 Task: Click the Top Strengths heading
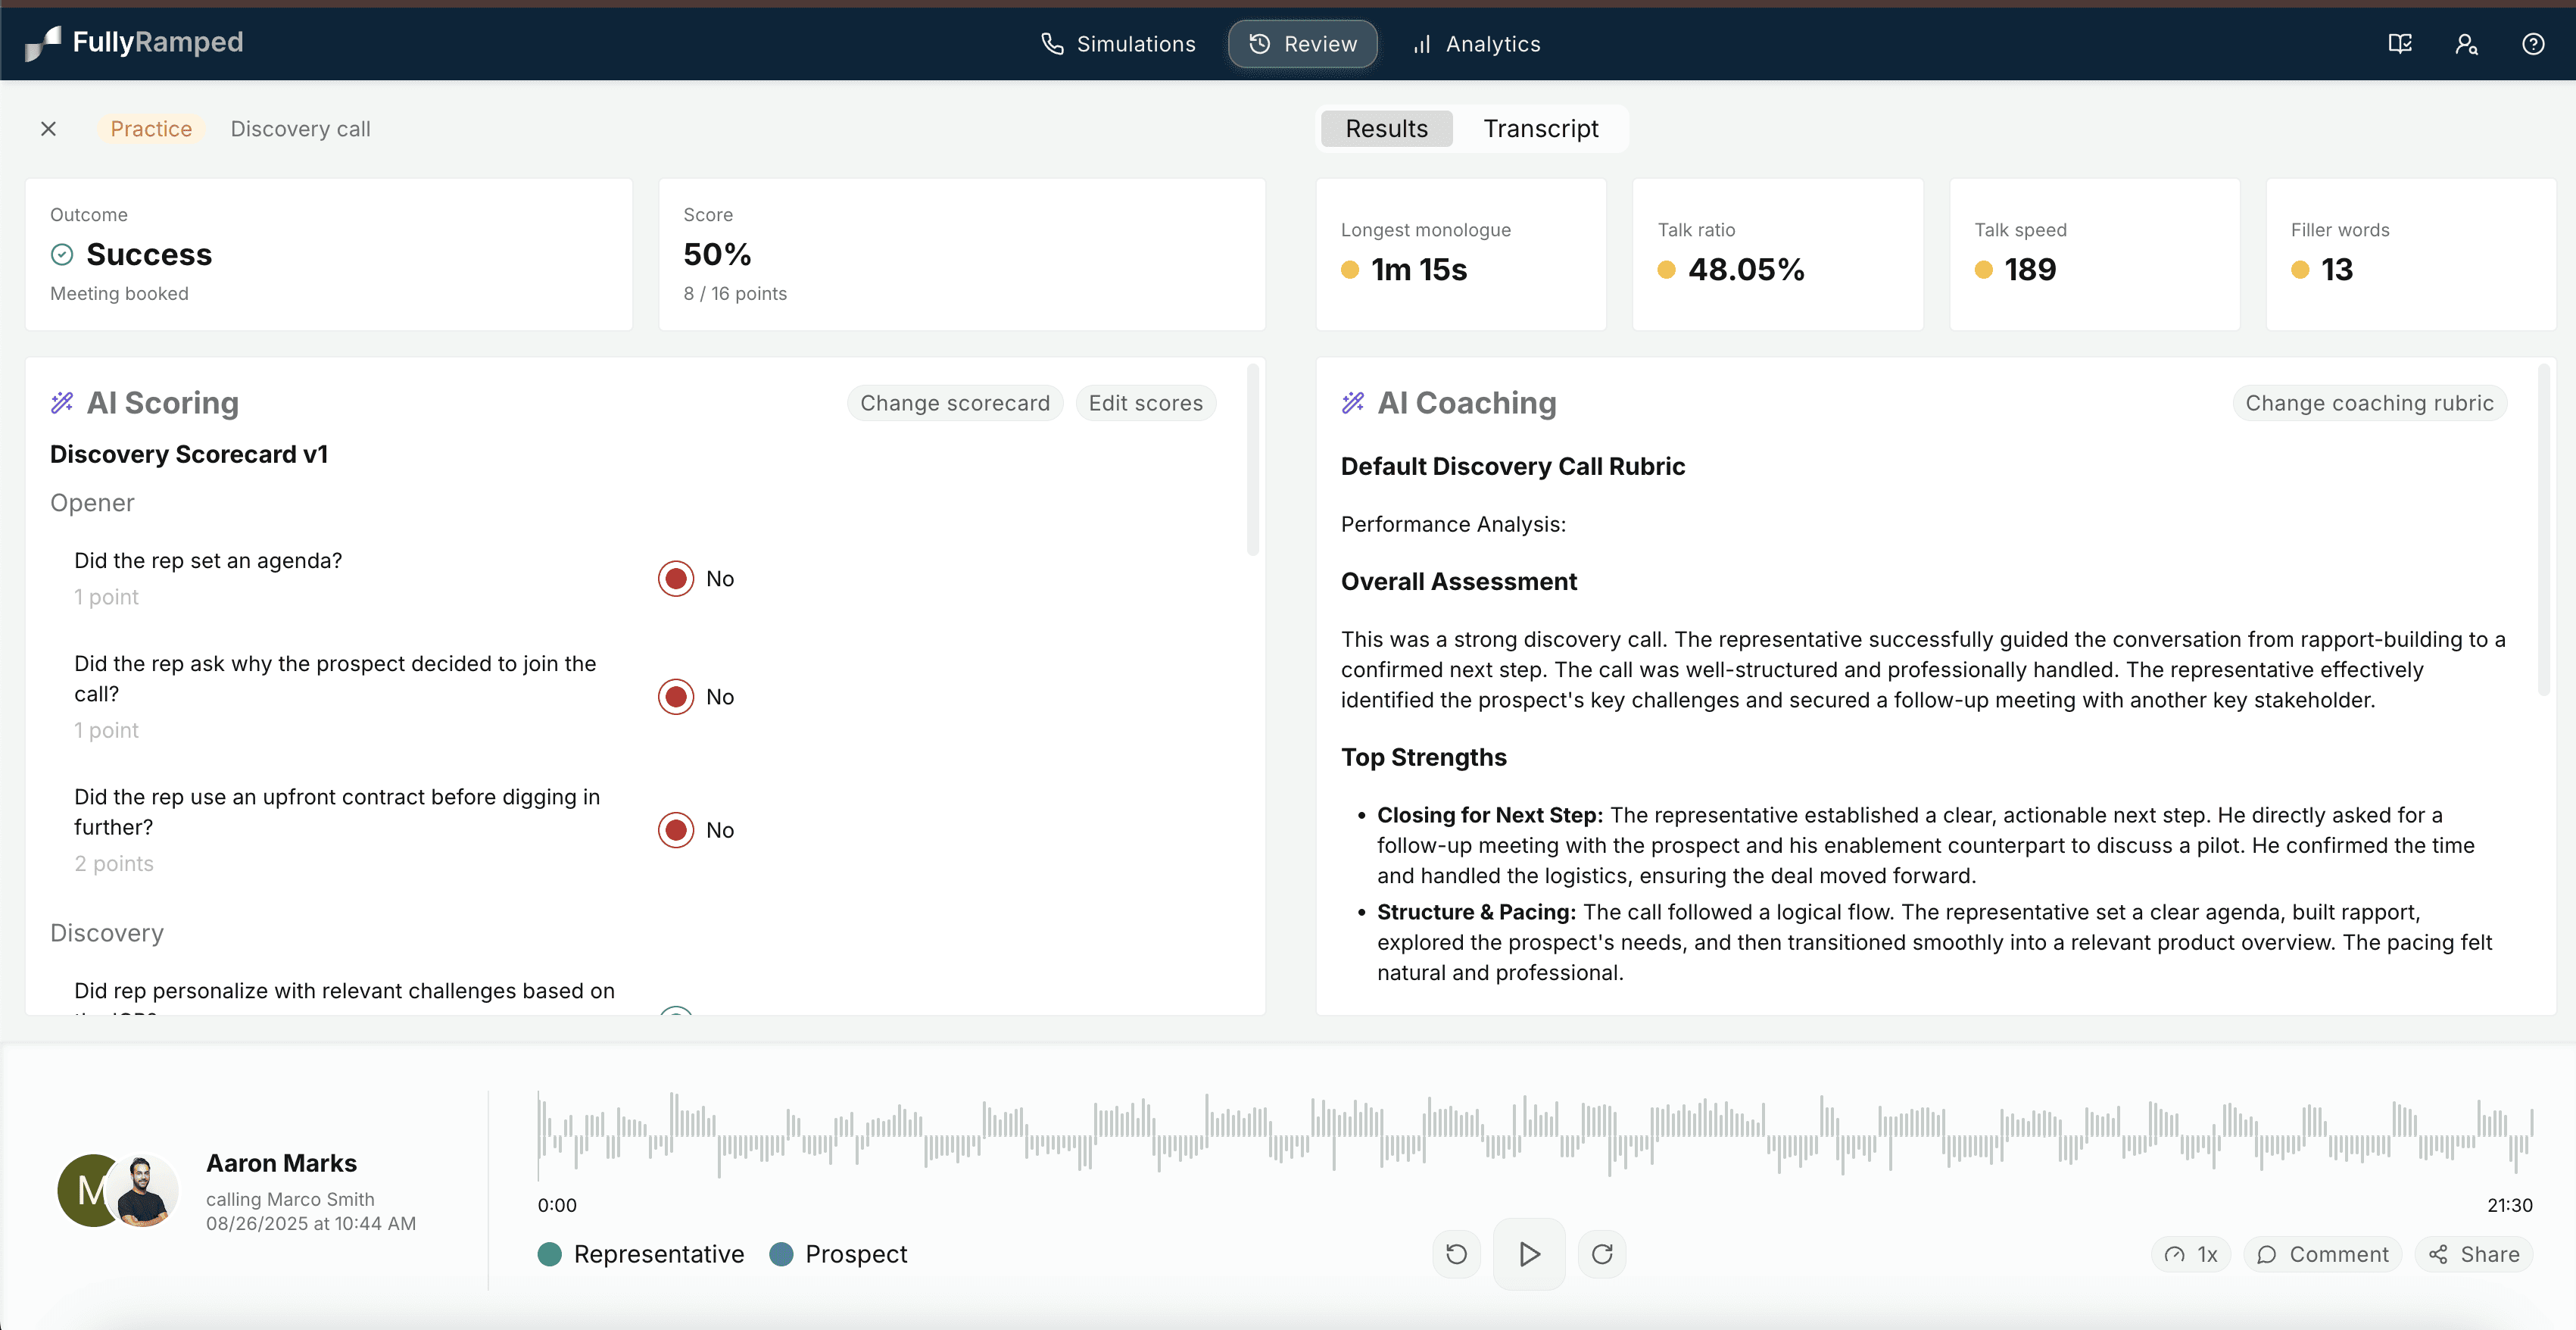coord(1424,758)
